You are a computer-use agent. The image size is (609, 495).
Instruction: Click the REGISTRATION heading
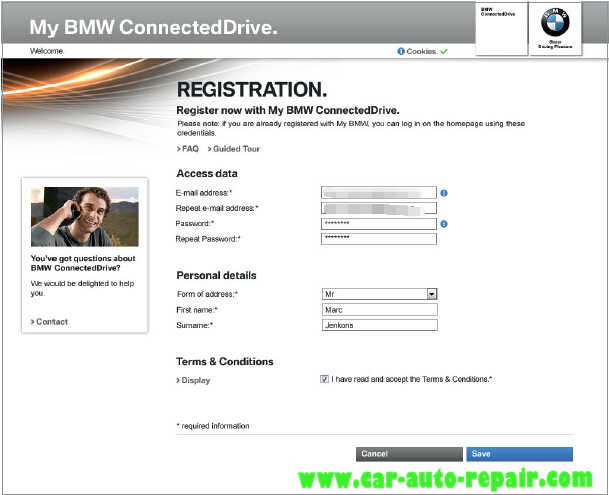(252, 89)
